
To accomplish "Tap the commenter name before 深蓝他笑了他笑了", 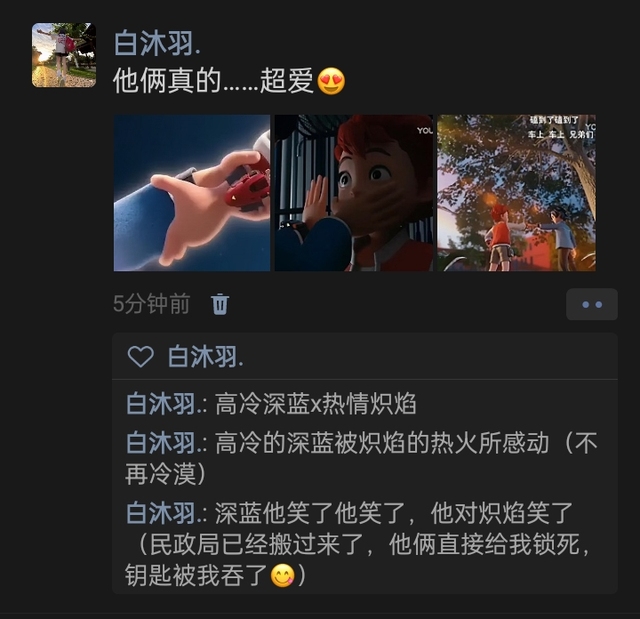I will click(167, 513).
